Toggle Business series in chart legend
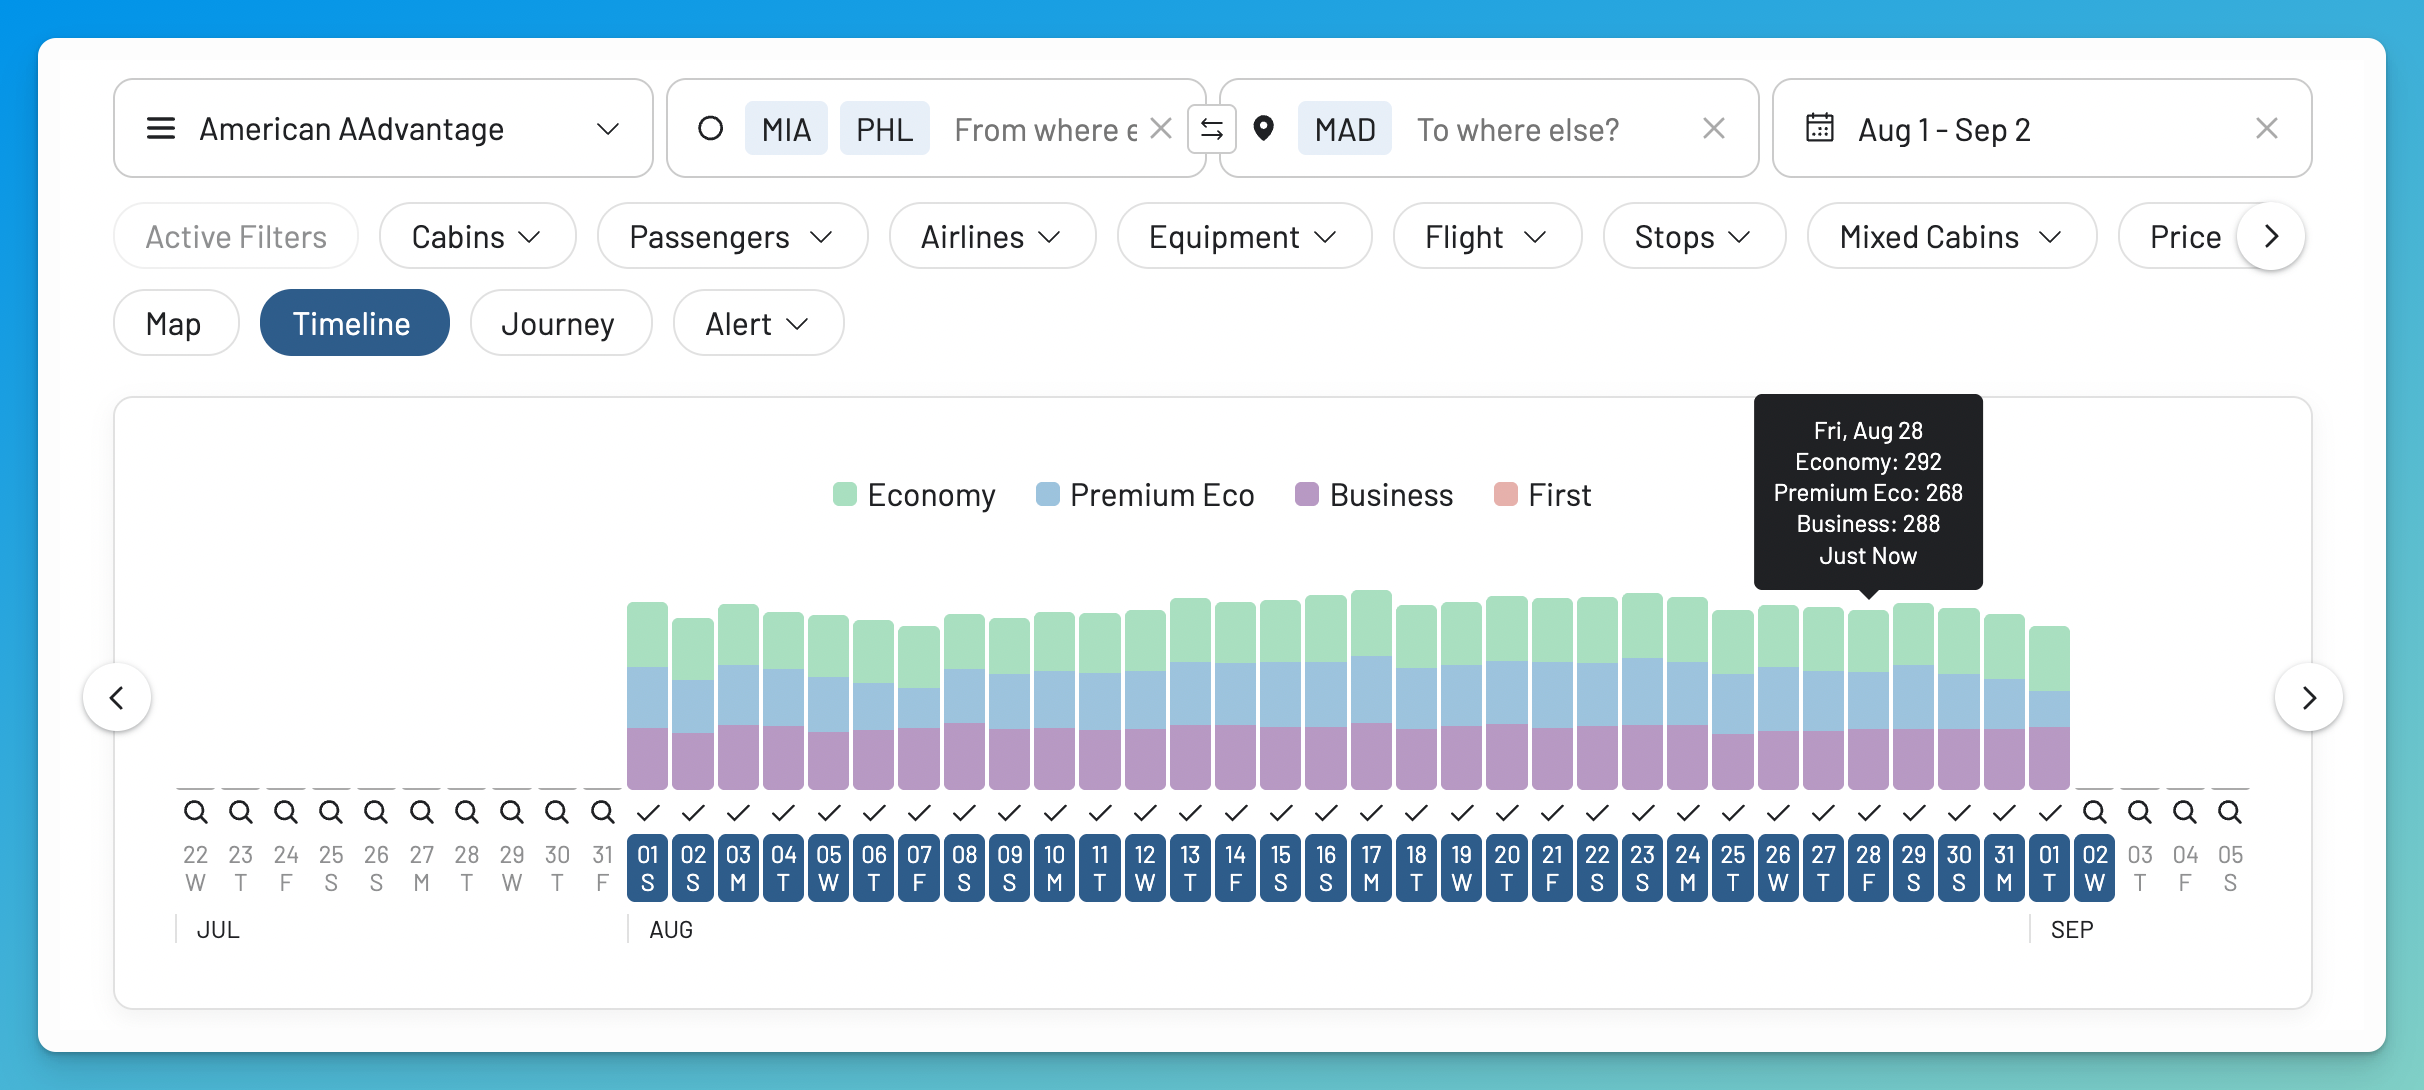 click(1374, 495)
